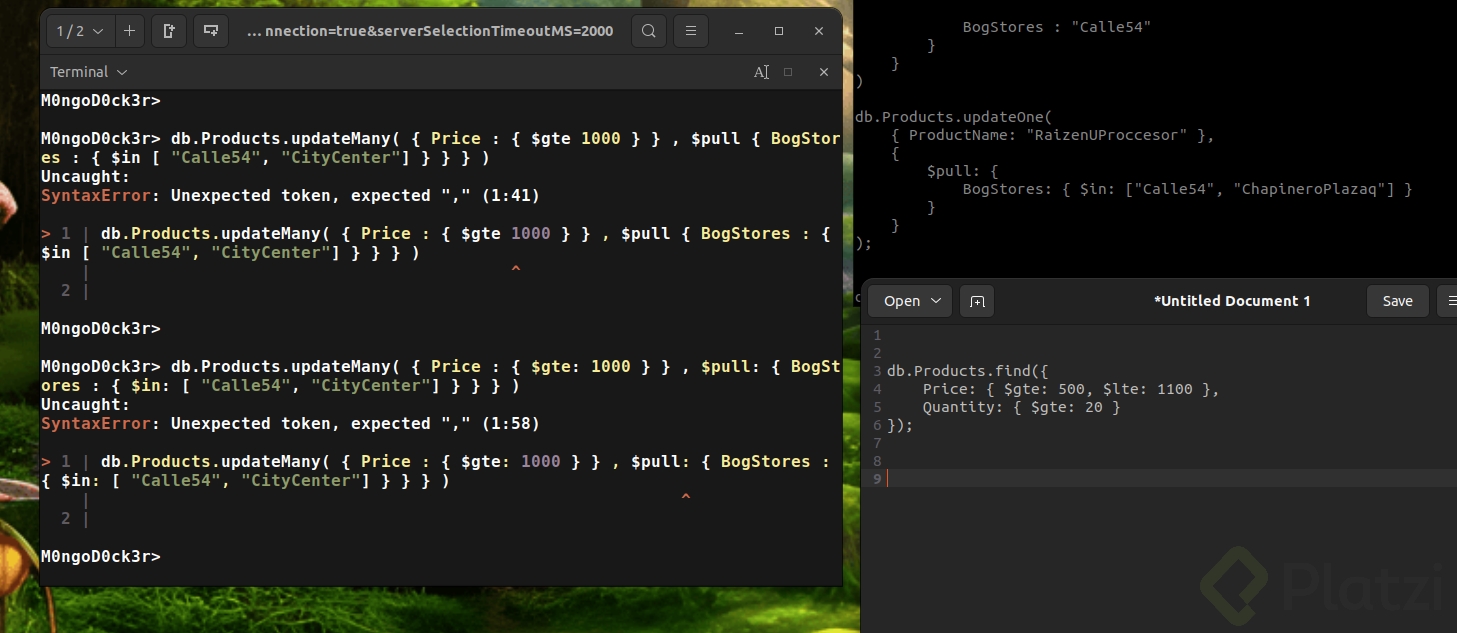Viewport: 1457px width, 633px height.
Task: Click line number 7 in editor gutter
Action: [x=876, y=443]
